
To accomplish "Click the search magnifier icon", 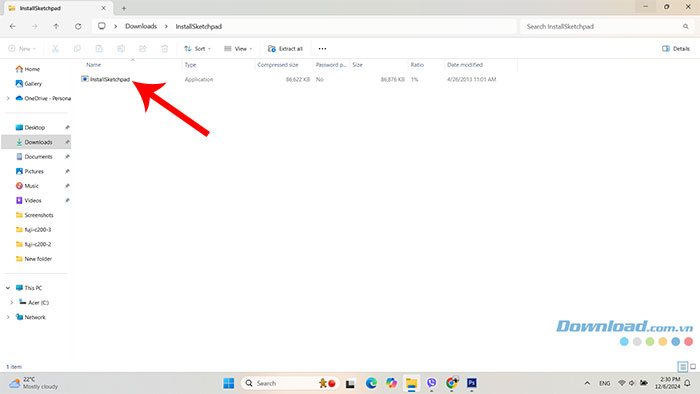I will 686,26.
